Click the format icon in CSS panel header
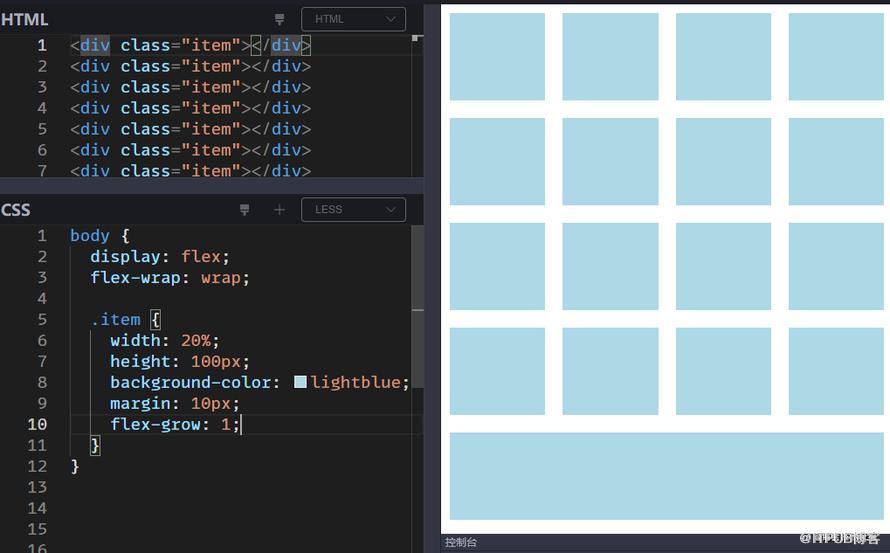 (x=245, y=210)
